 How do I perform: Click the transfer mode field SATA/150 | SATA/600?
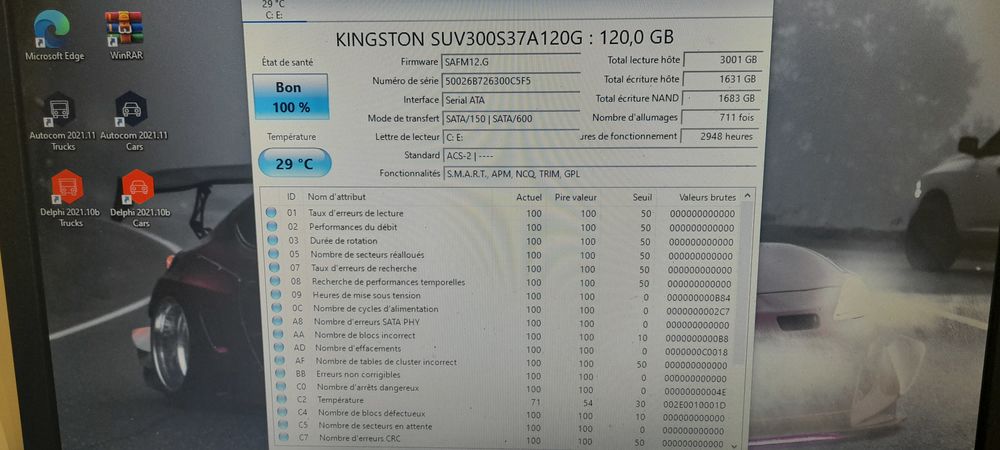(x=510, y=118)
